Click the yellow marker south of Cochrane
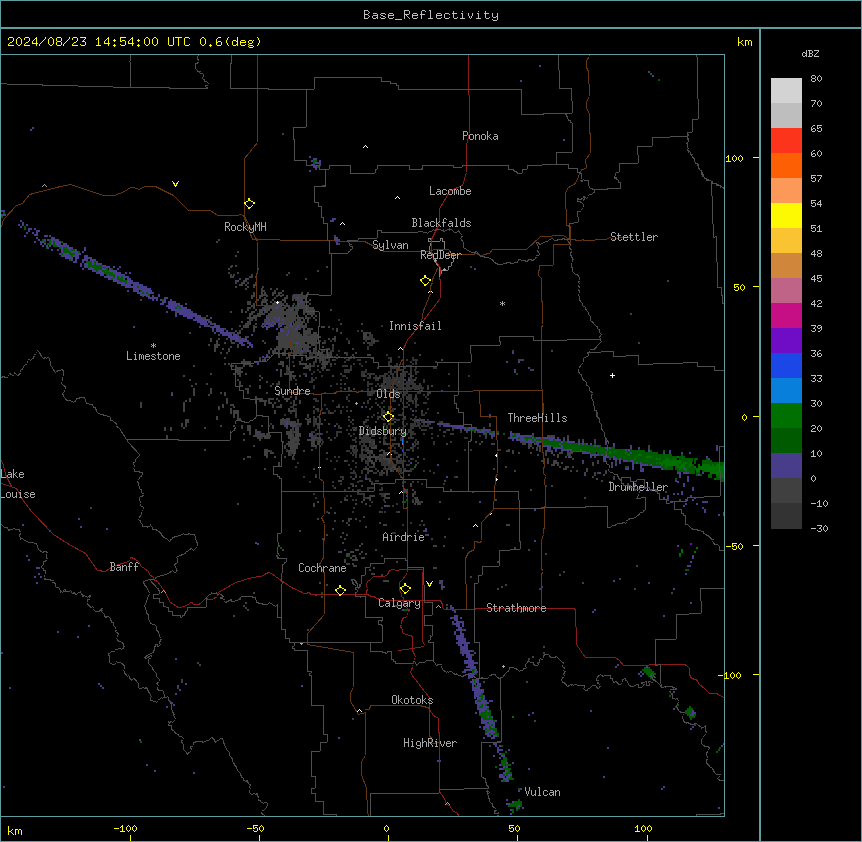The width and height of the screenshot is (862, 842). pos(340,590)
